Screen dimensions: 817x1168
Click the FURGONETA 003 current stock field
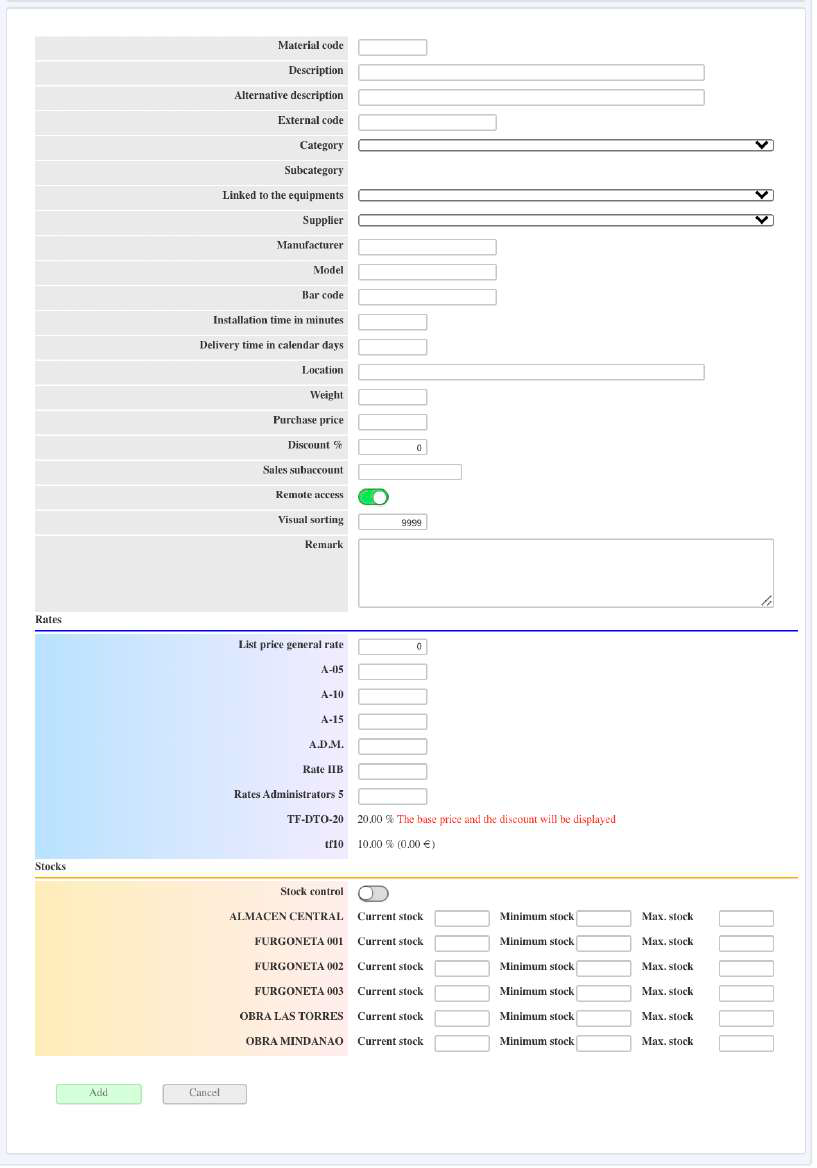(462, 994)
